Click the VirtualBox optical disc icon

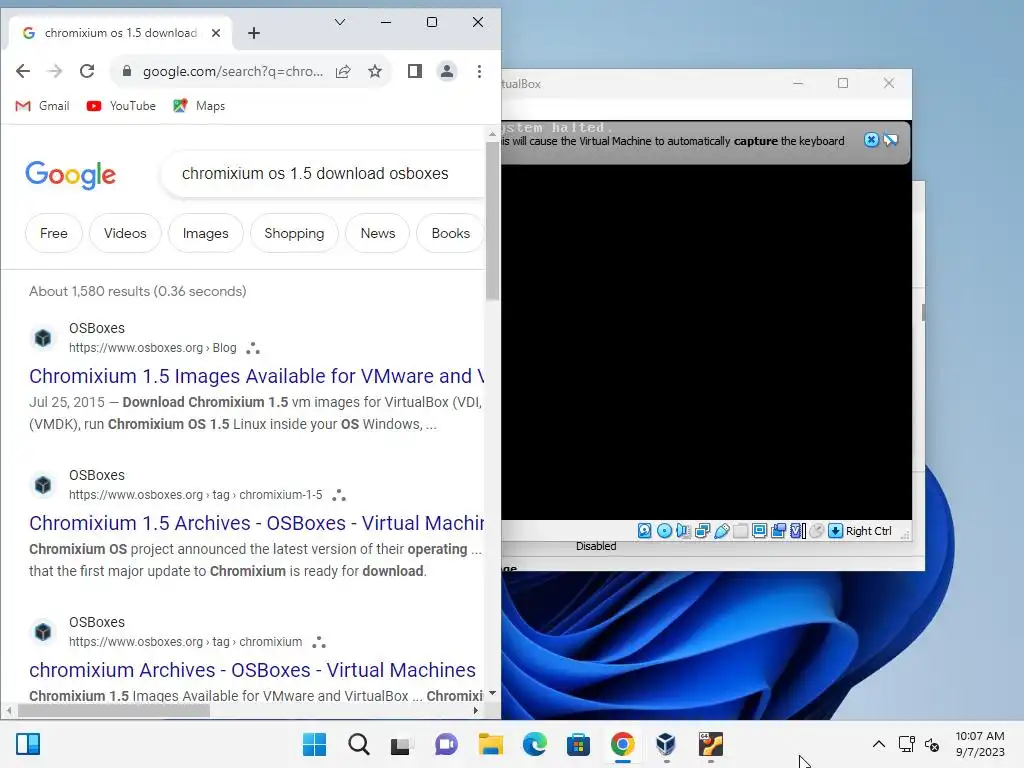point(664,531)
